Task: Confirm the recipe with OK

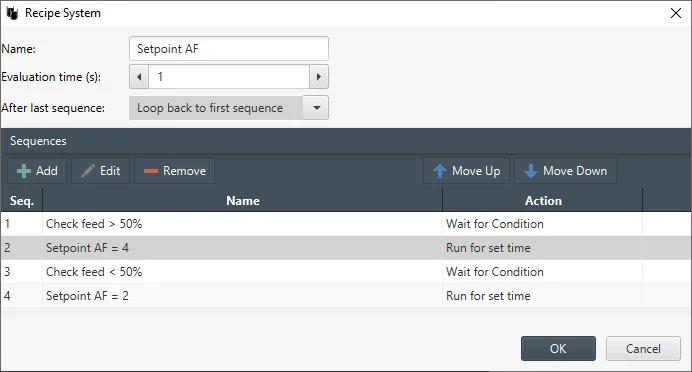Action: [x=558, y=349]
